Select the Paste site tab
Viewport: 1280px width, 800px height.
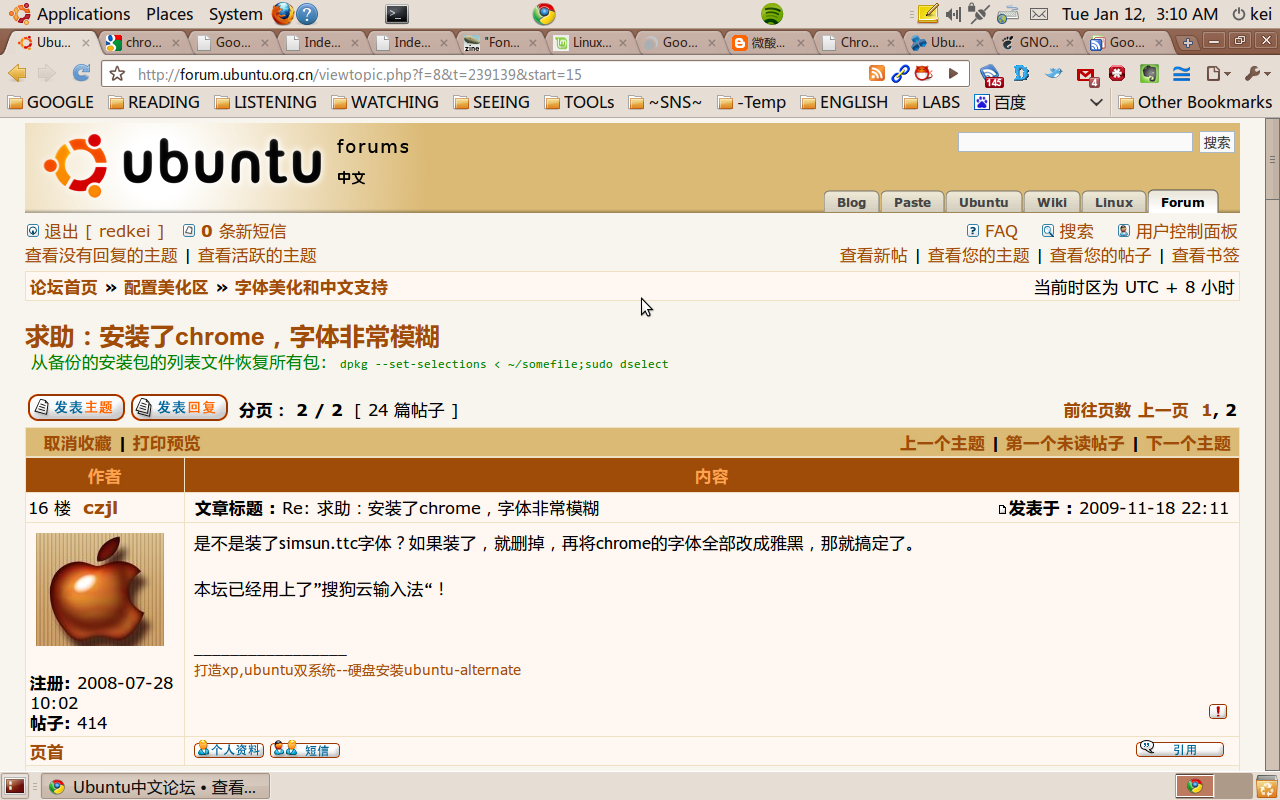(912, 202)
